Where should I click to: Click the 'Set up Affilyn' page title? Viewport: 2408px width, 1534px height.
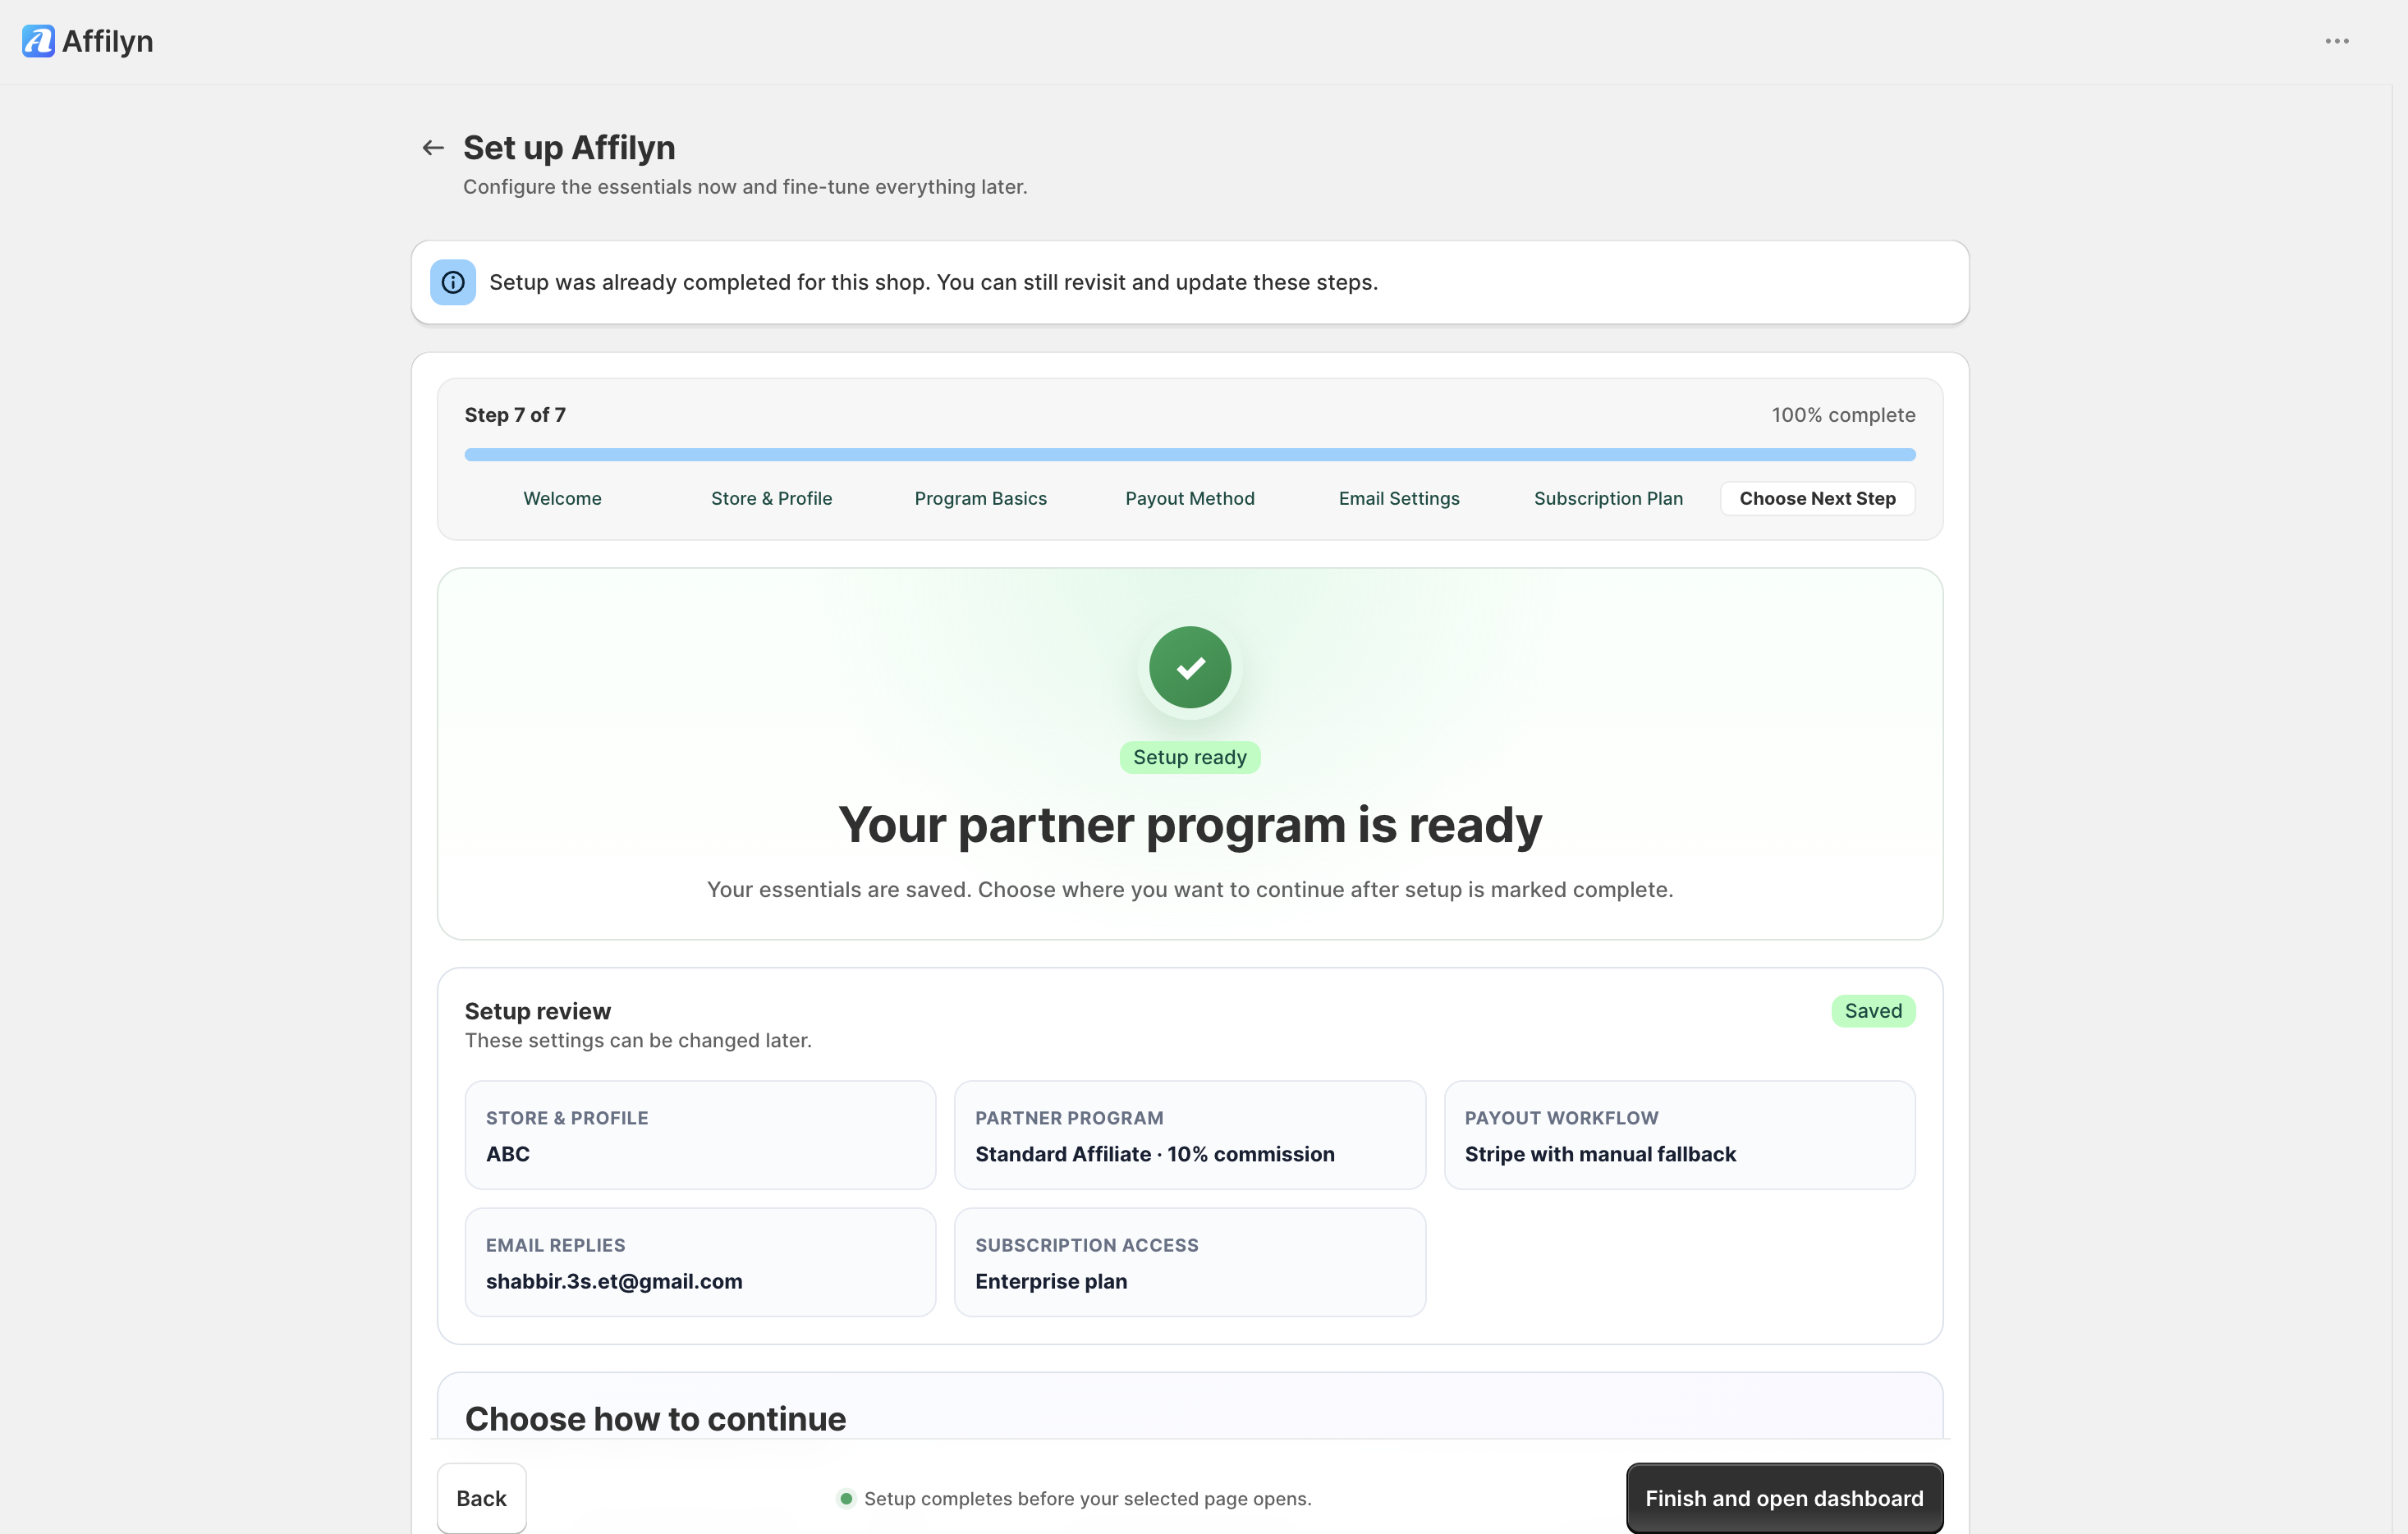point(569,148)
